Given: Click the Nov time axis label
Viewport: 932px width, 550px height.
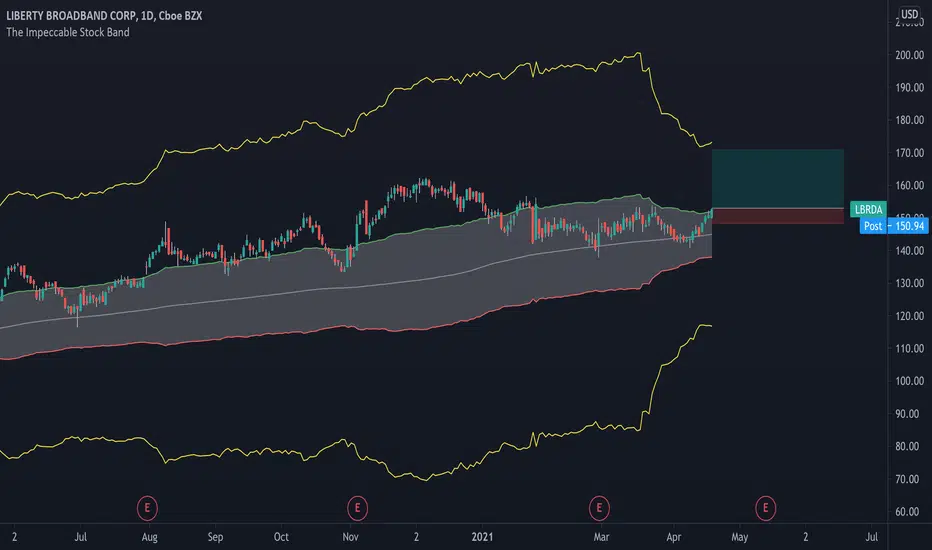Looking at the screenshot, I should tap(350, 537).
